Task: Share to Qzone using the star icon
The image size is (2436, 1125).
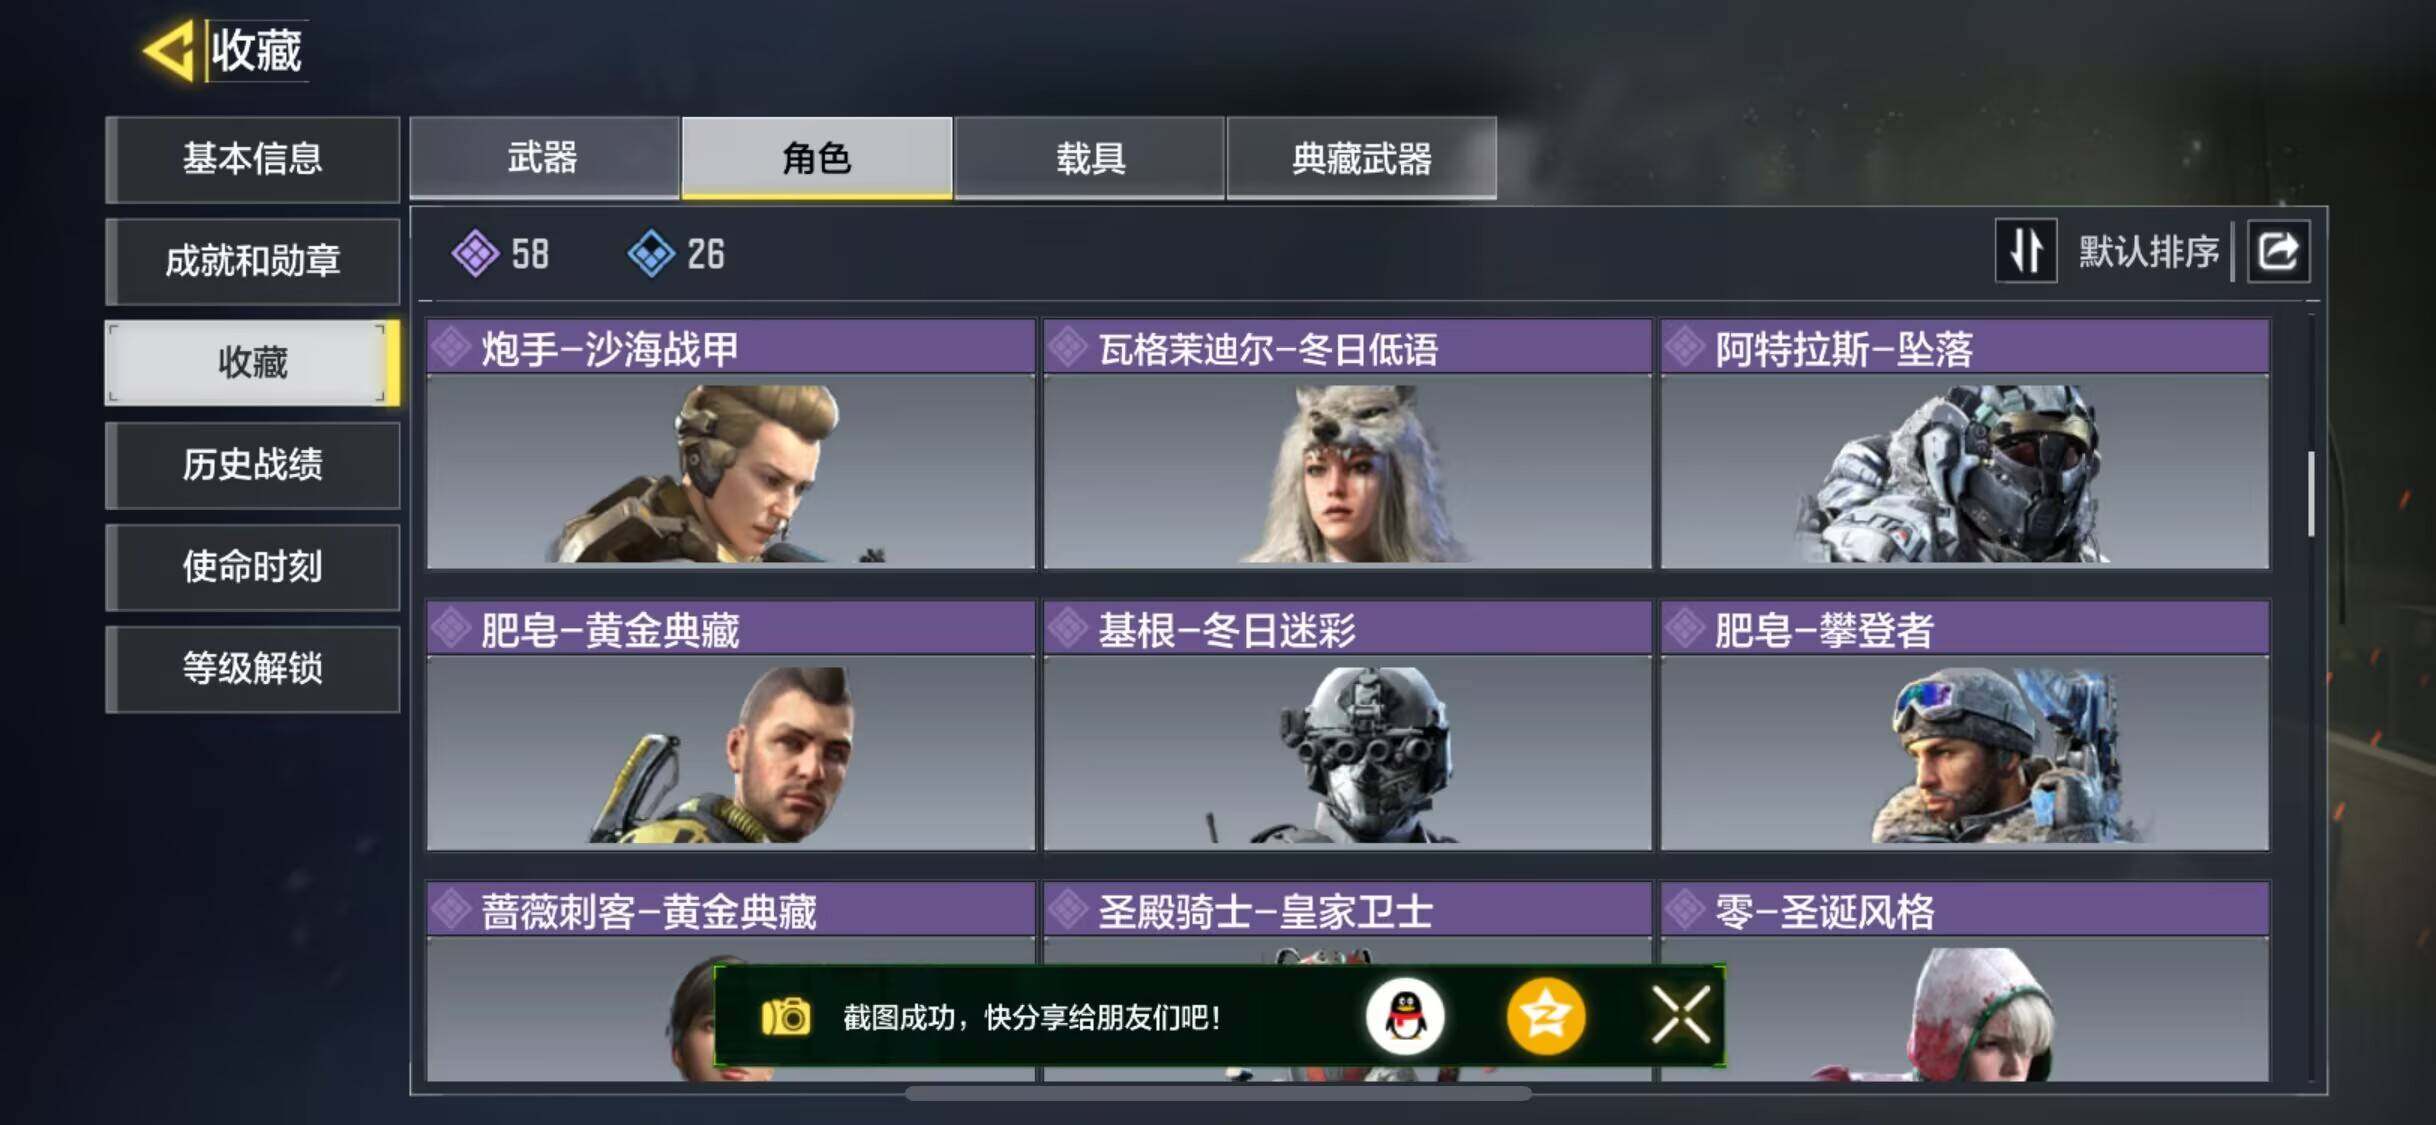Action: [x=1545, y=1017]
